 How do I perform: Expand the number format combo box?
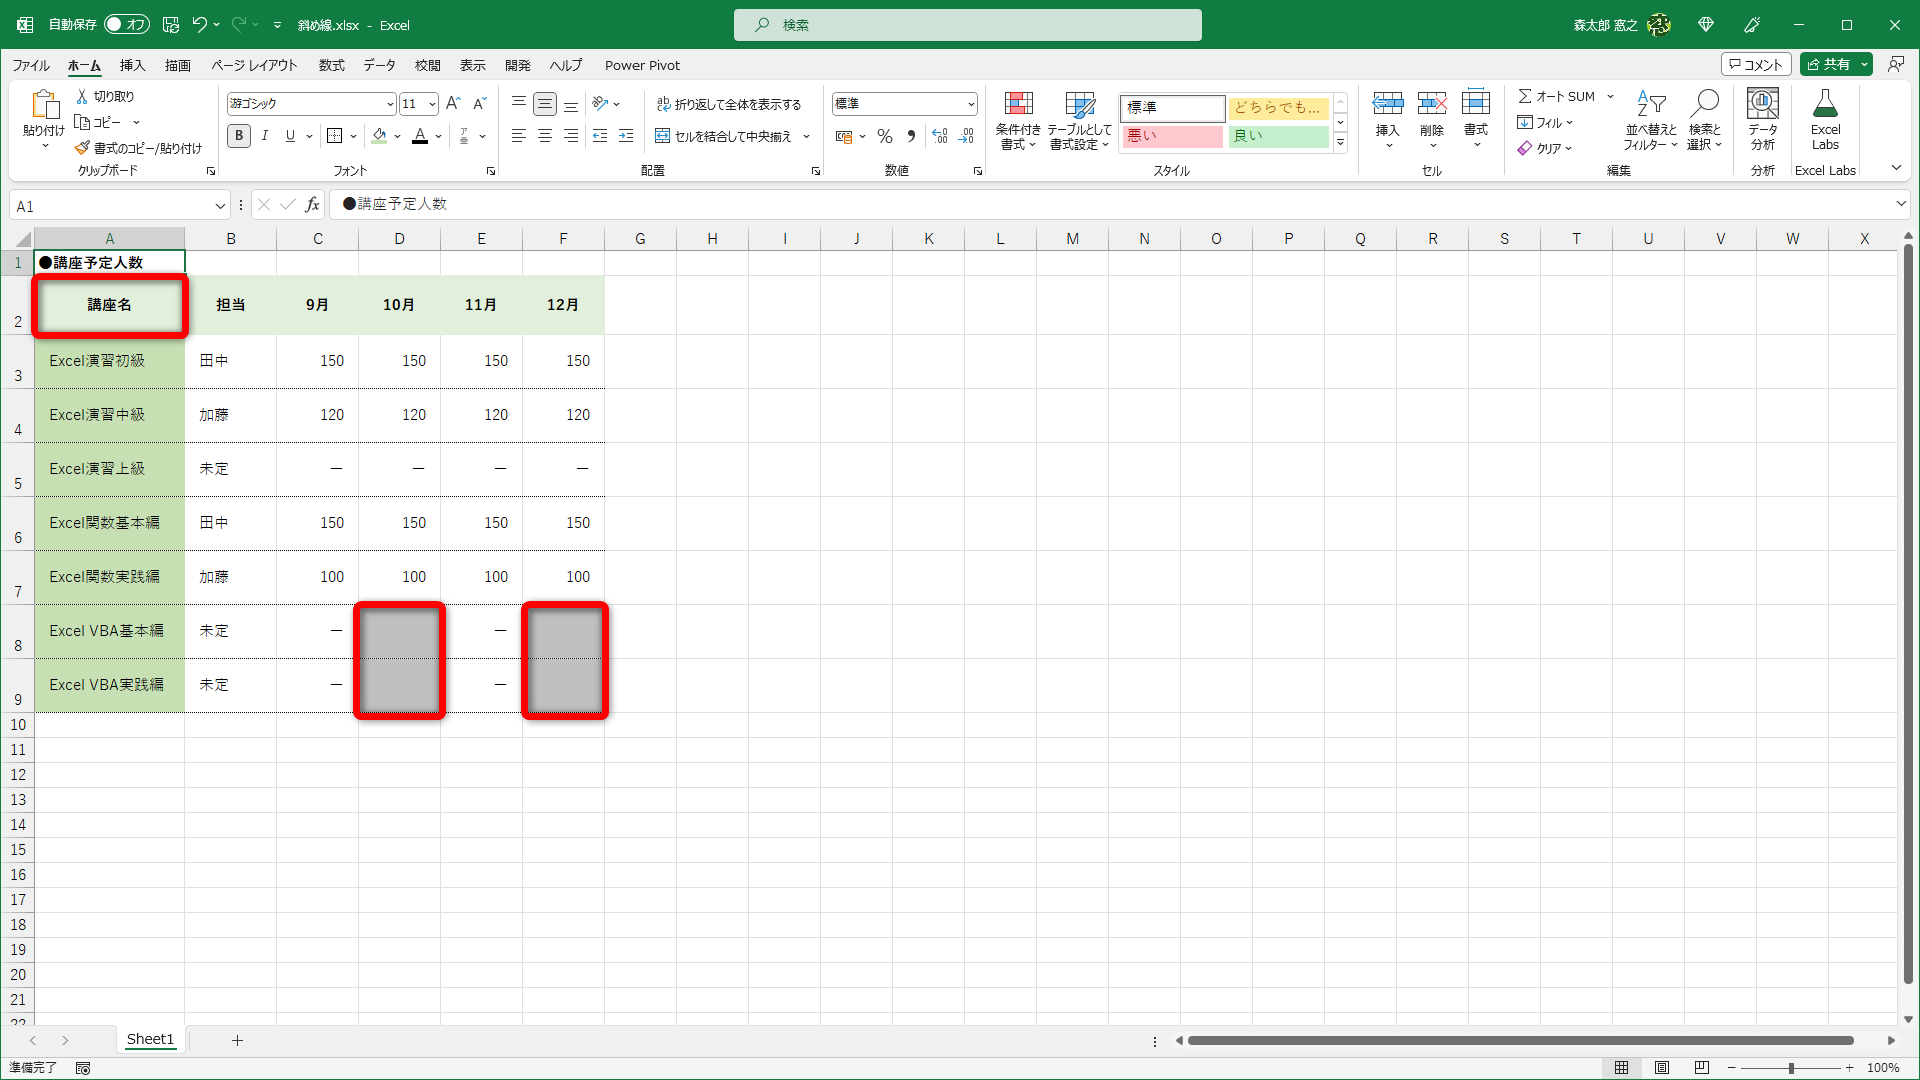coord(971,104)
